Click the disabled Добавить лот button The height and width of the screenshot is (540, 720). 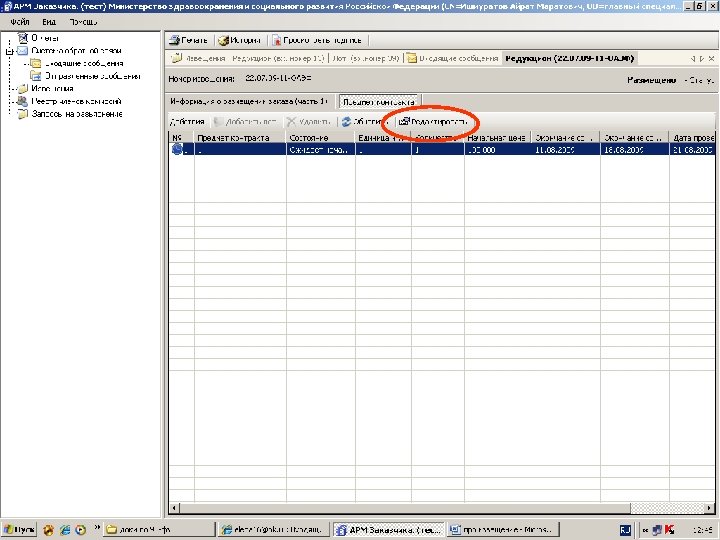(246, 122)
